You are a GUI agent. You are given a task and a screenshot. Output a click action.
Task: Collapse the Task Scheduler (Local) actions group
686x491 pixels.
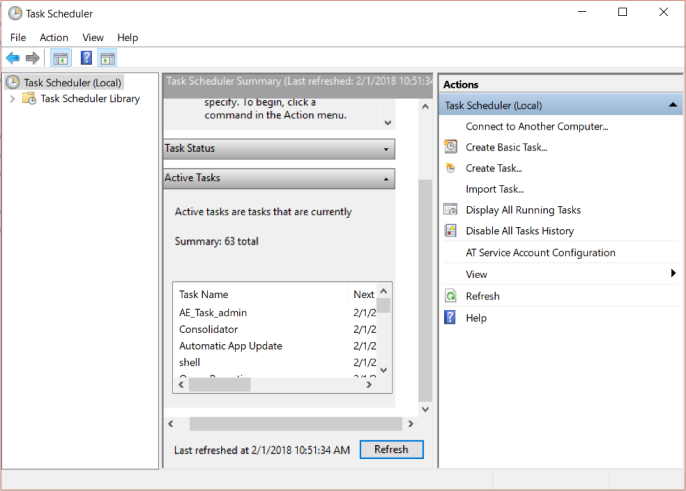[x=673, y=105]
